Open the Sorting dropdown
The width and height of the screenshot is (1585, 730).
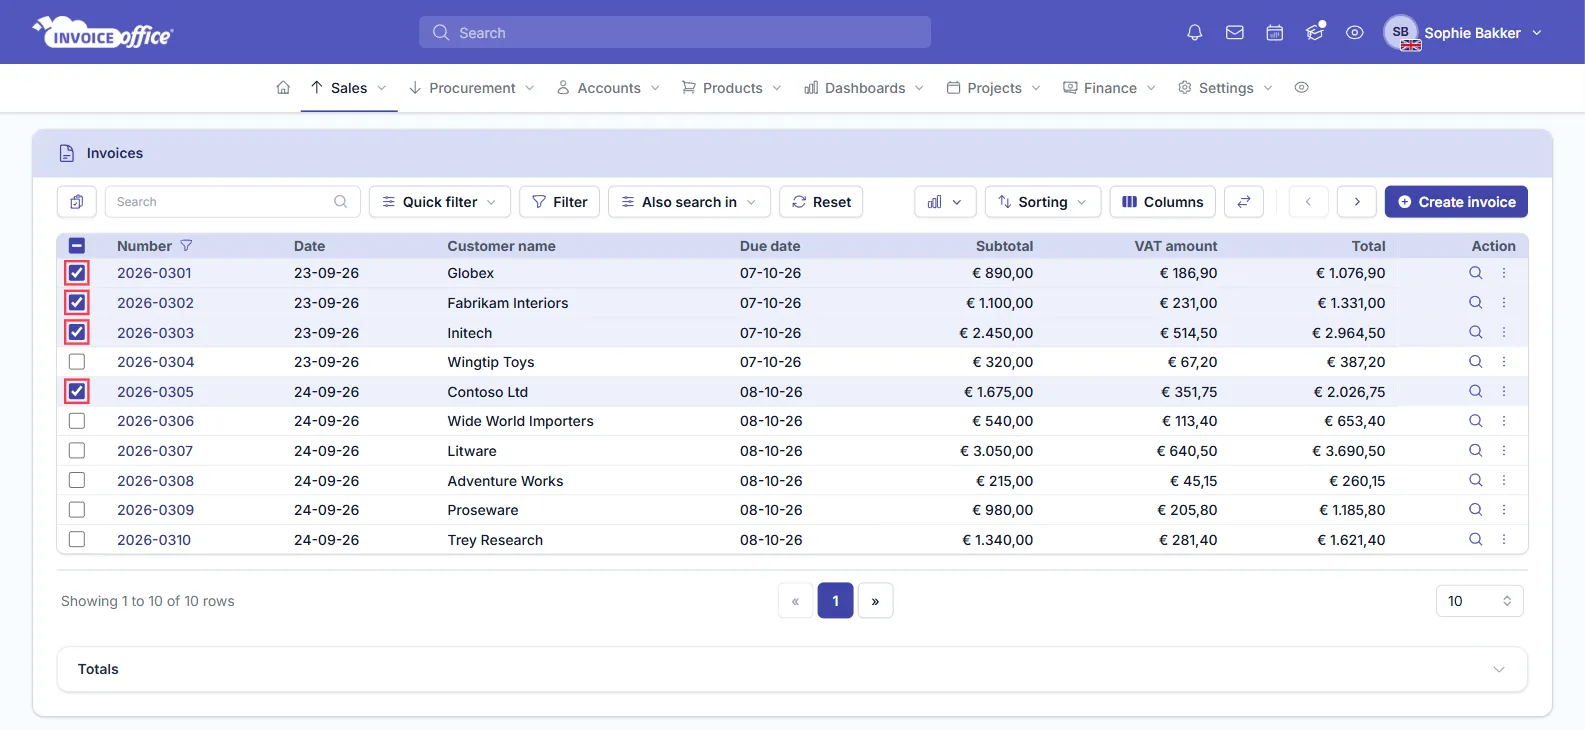click(x=1043, y=202)
